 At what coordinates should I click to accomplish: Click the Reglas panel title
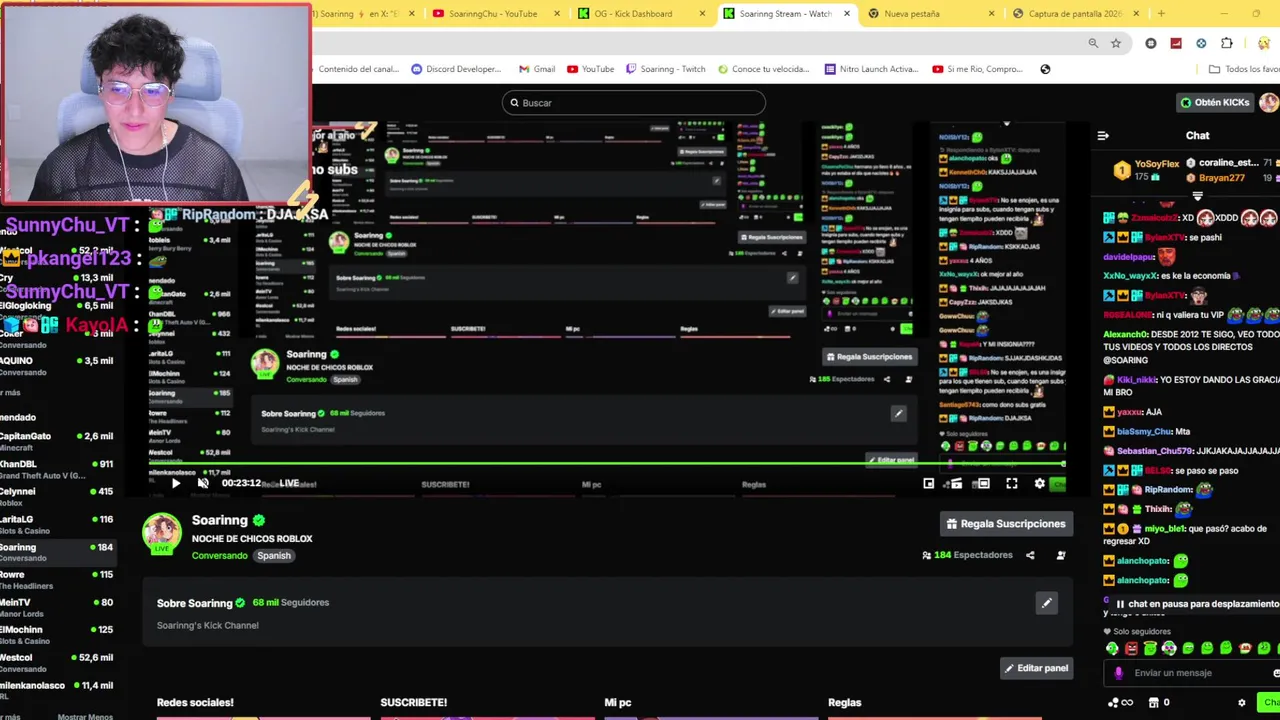(844, 703)
